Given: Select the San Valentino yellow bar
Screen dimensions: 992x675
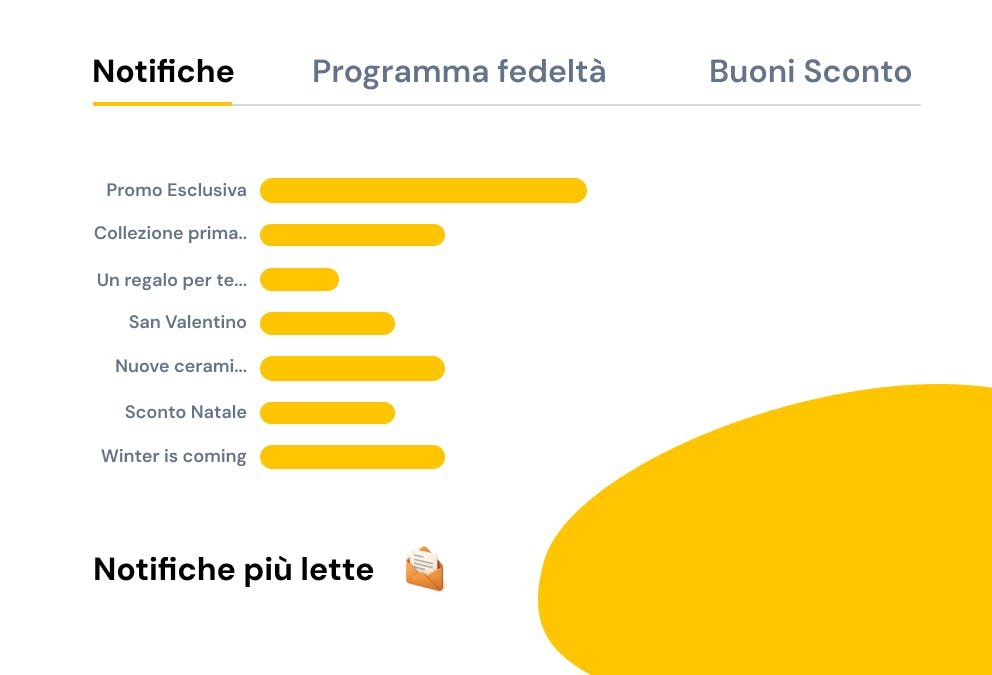Looking at the screenshot, I should coord(327,323).
